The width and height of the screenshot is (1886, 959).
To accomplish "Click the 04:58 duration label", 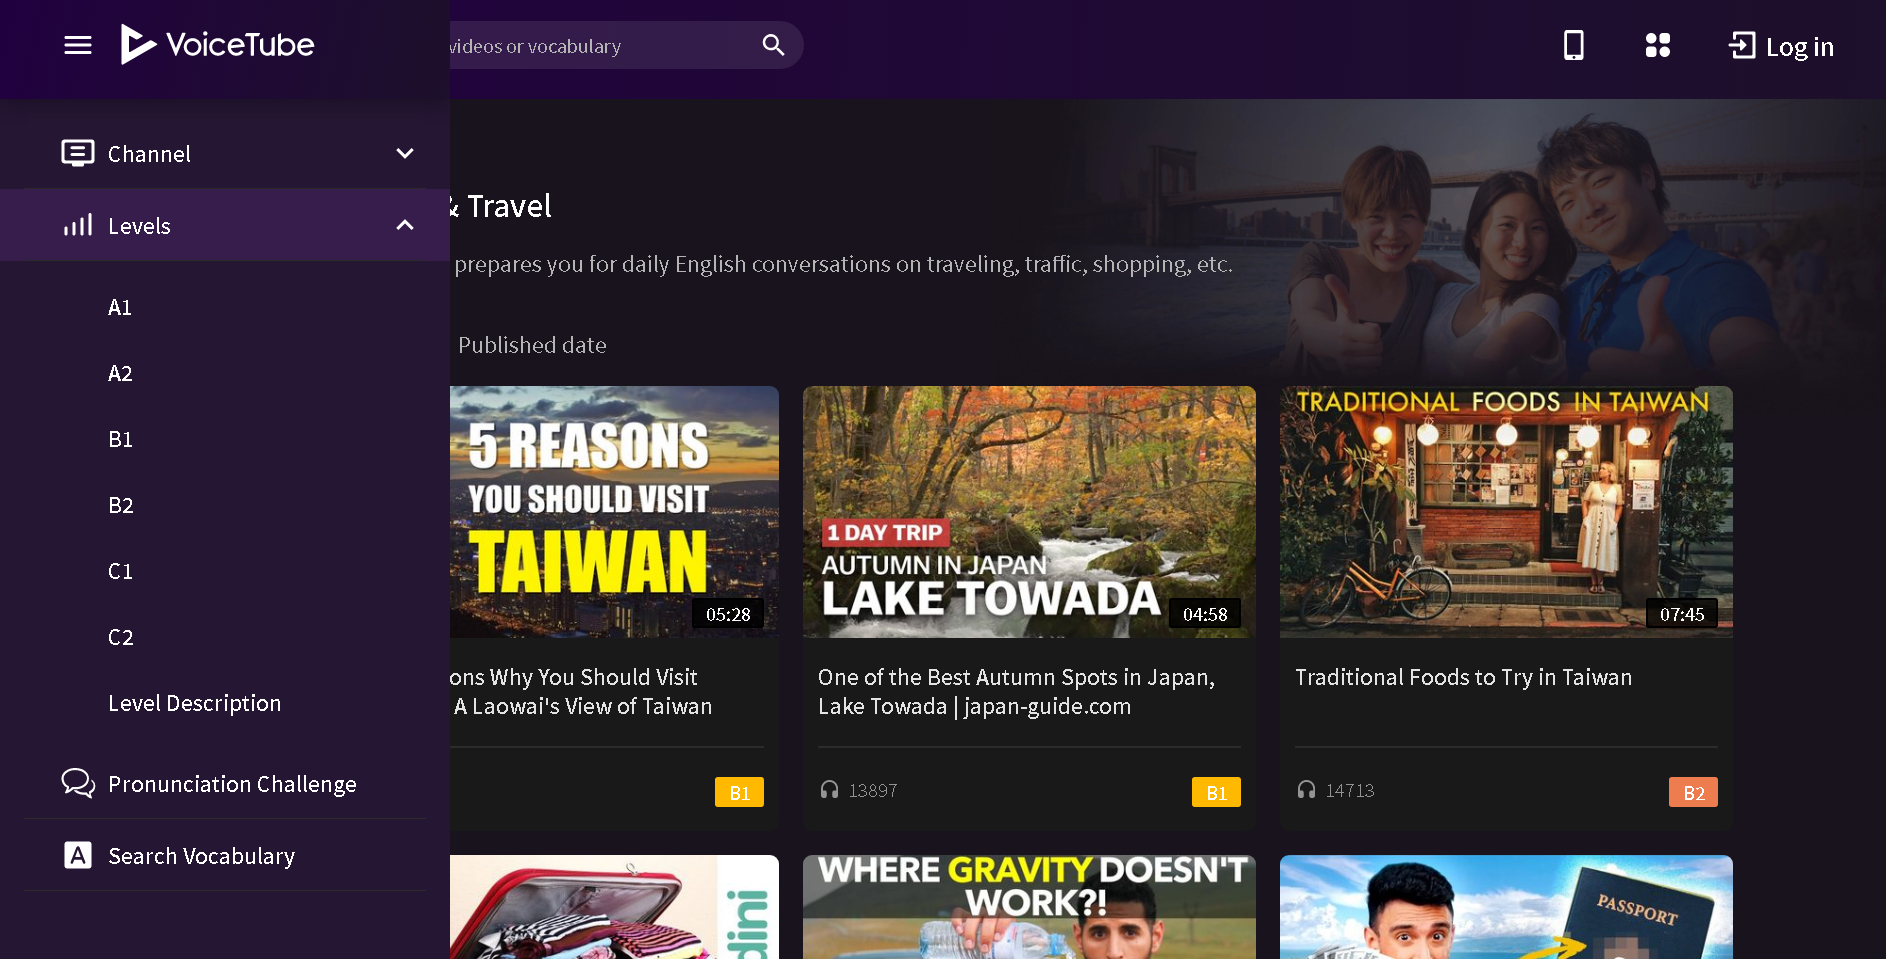I will pos(1205,614).
